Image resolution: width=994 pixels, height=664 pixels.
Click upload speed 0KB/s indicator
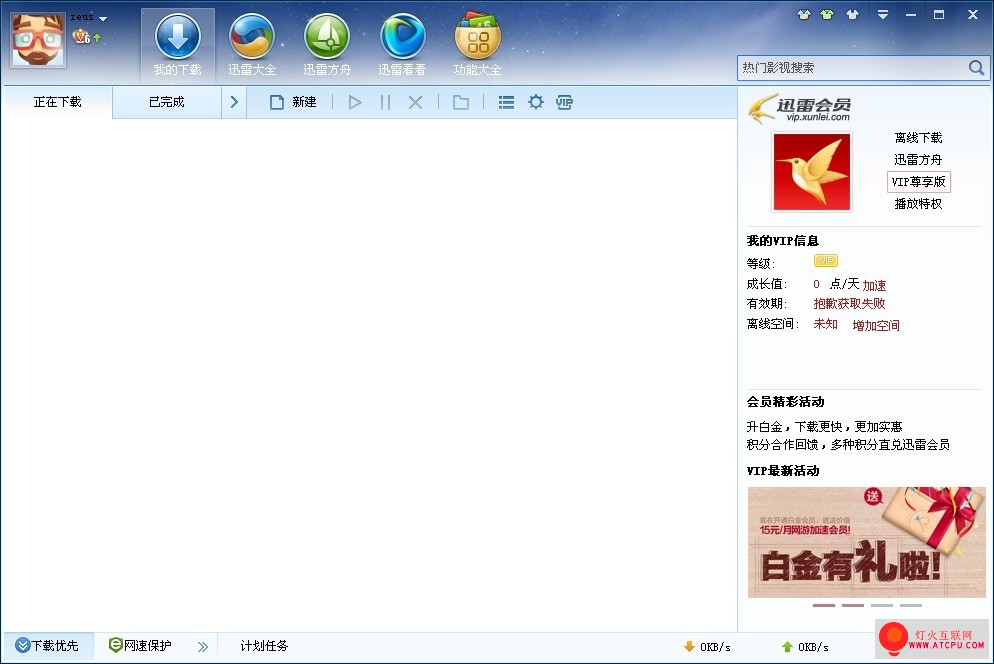[805, 647]
